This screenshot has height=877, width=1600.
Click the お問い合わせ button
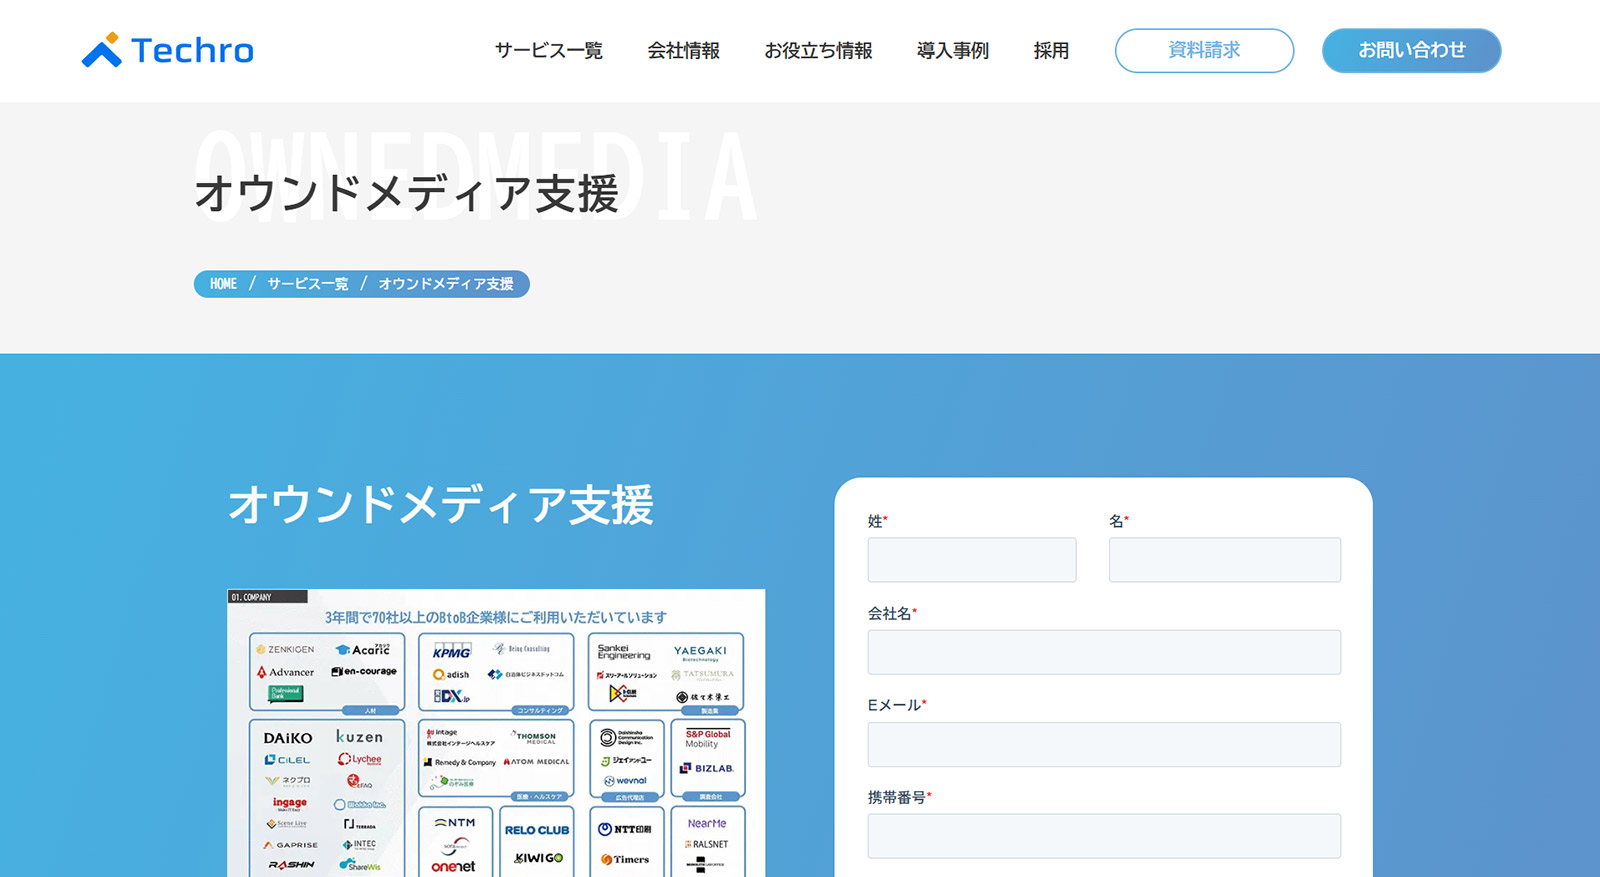point(1411,50)
